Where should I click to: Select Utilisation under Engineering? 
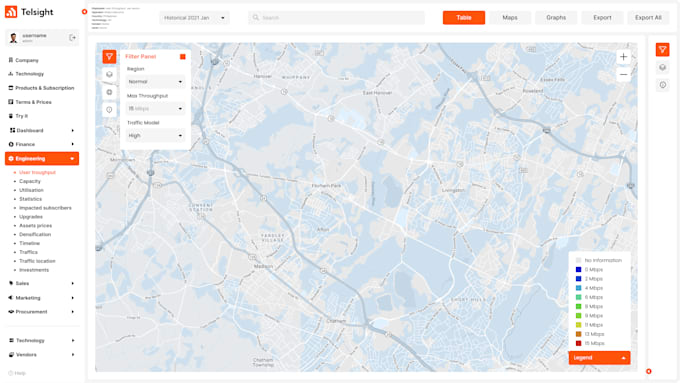(x=31, y=190)
